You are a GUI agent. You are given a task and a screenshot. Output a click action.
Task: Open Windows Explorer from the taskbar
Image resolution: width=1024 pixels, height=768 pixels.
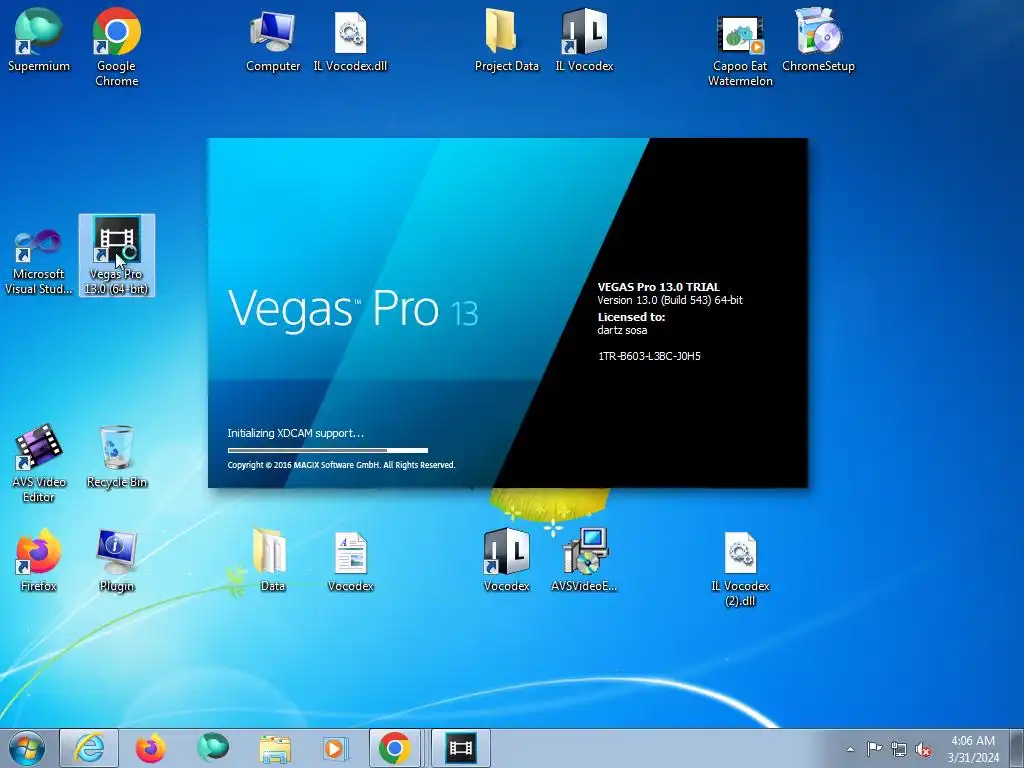click(275, 748)
